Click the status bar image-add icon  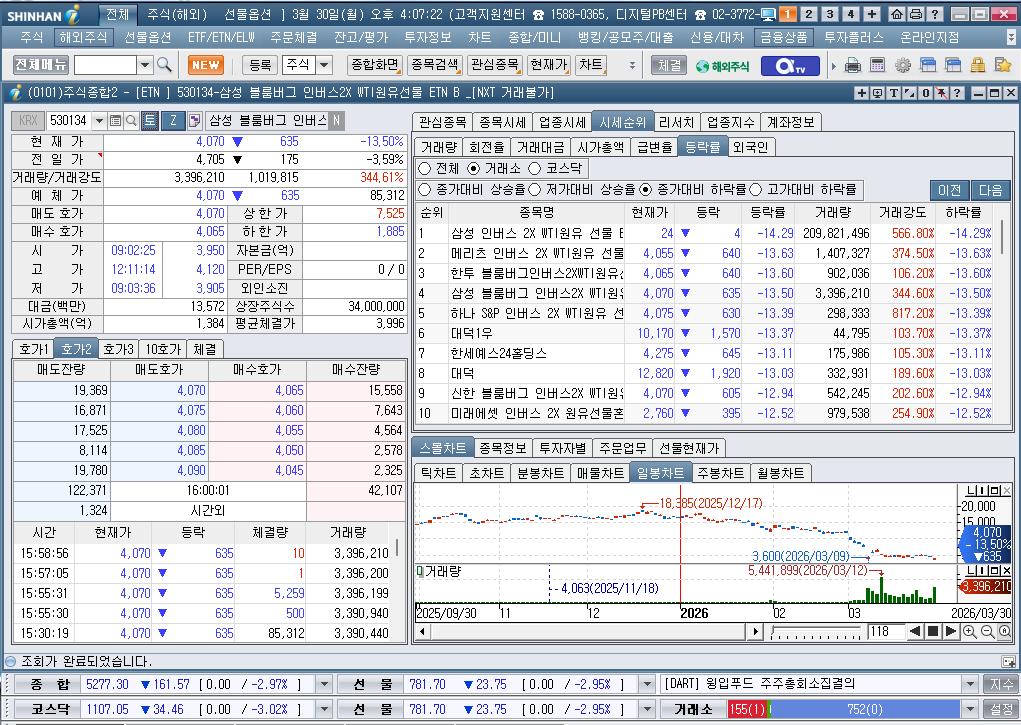click(1009, 662)
